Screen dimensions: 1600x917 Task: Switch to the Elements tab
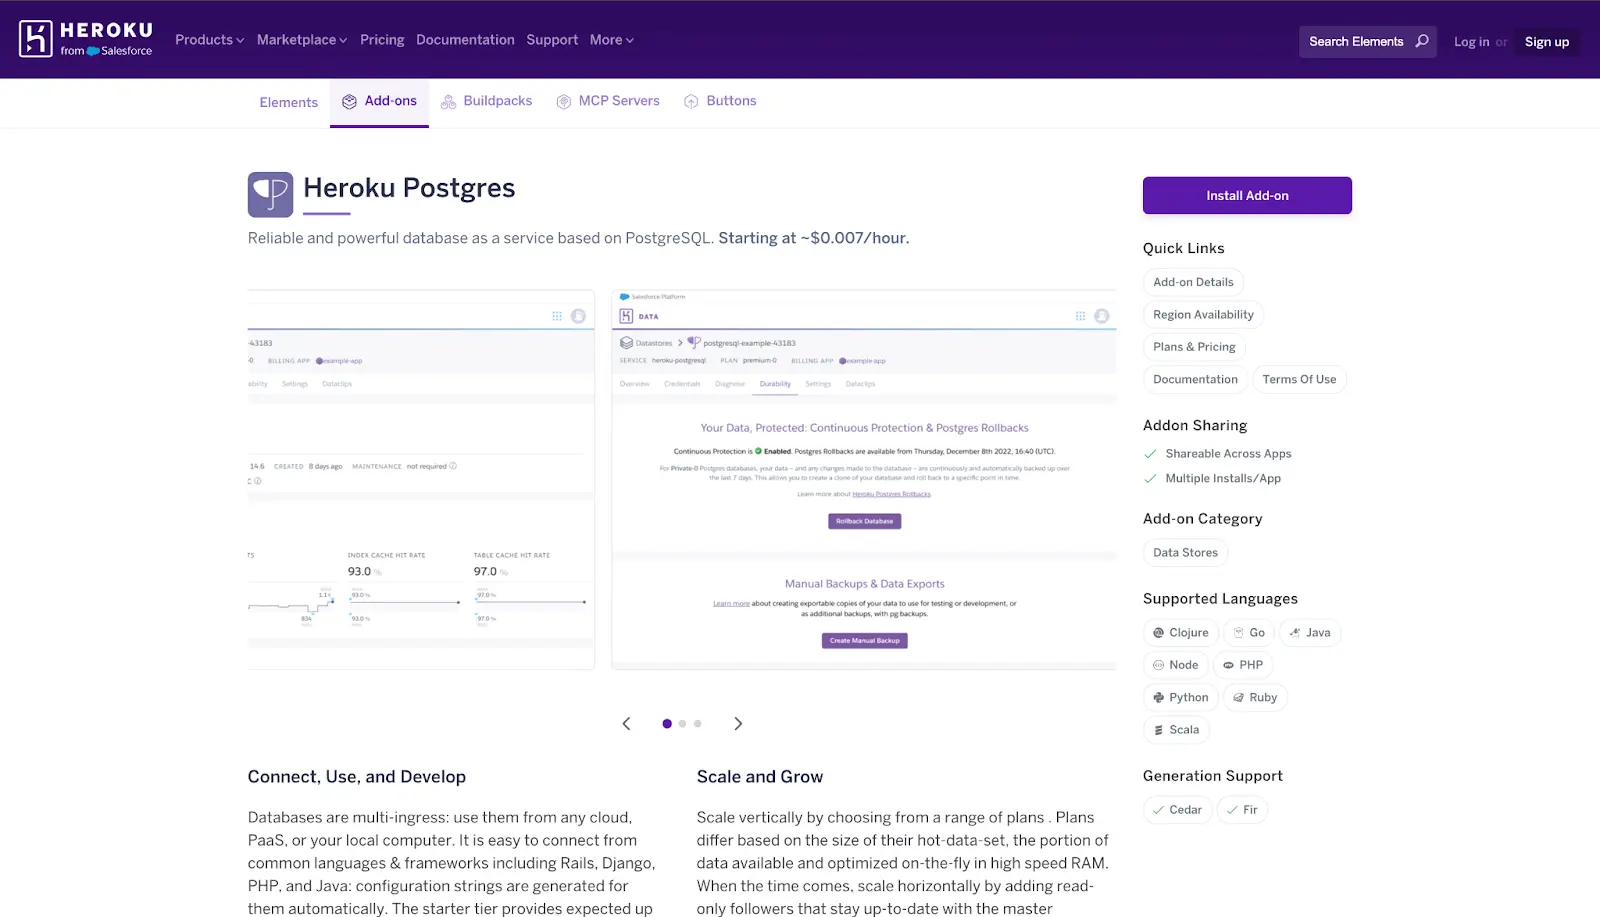(288, 101)
